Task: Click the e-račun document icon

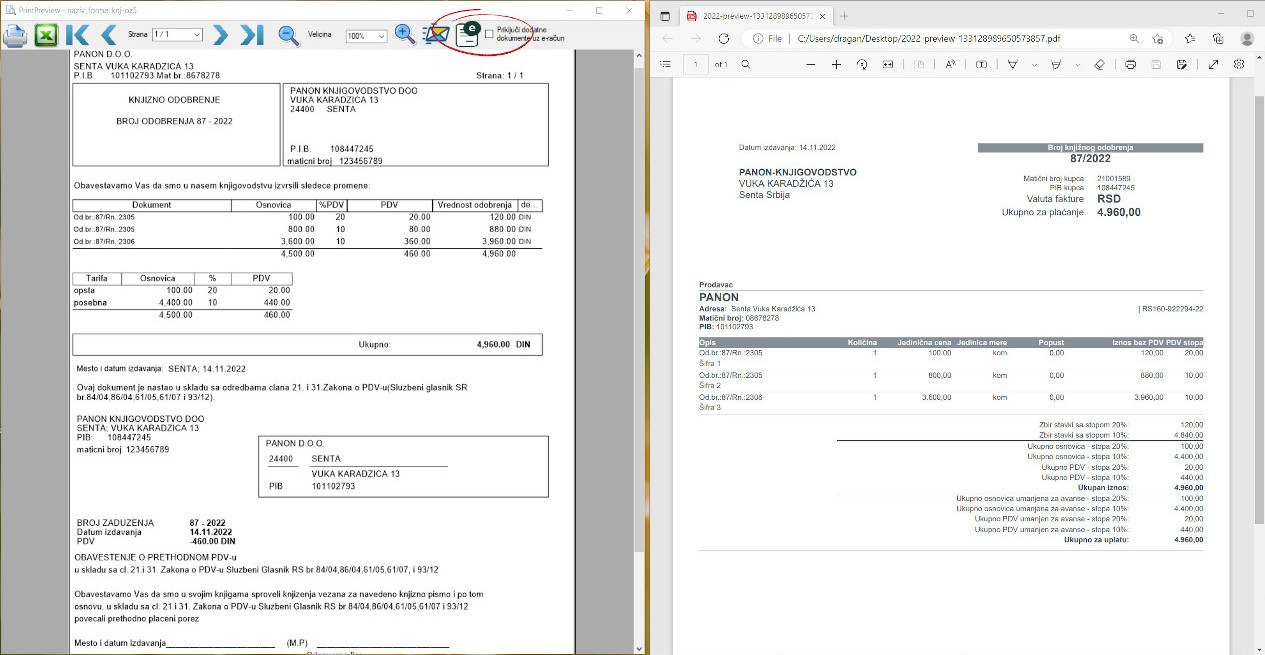Action: 467,33
